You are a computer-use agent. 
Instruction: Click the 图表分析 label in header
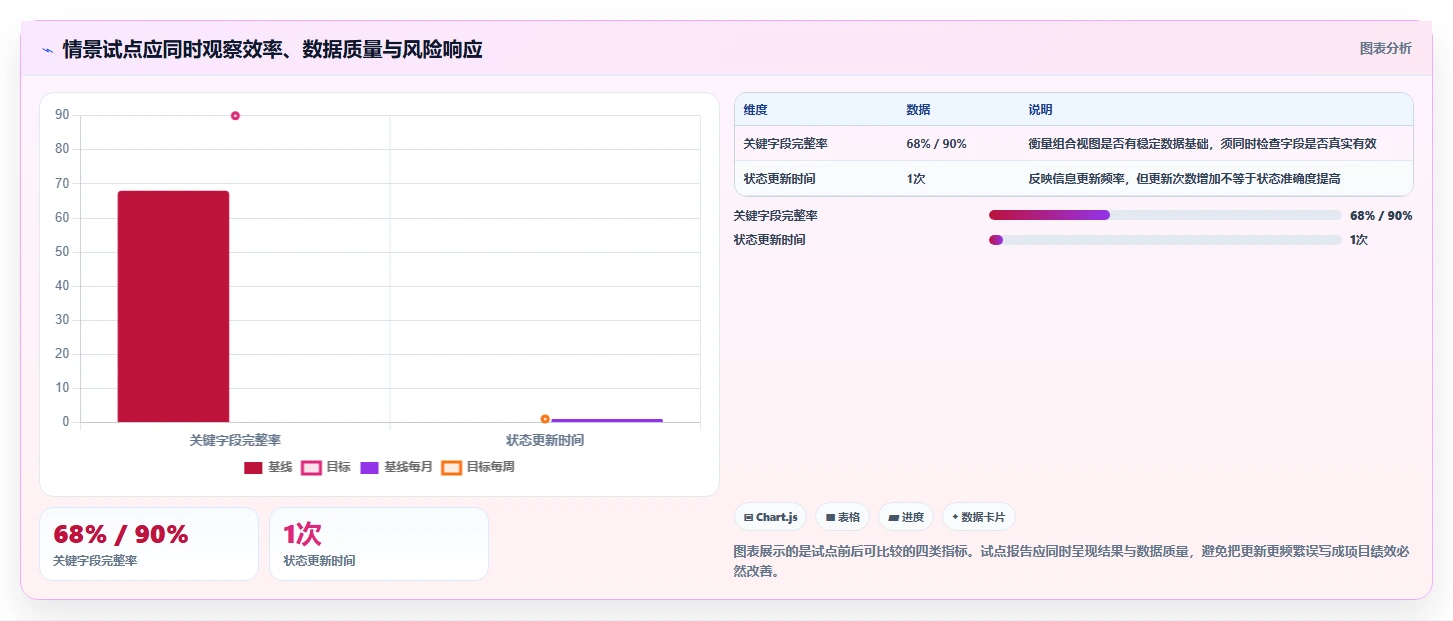[1385, 48]
